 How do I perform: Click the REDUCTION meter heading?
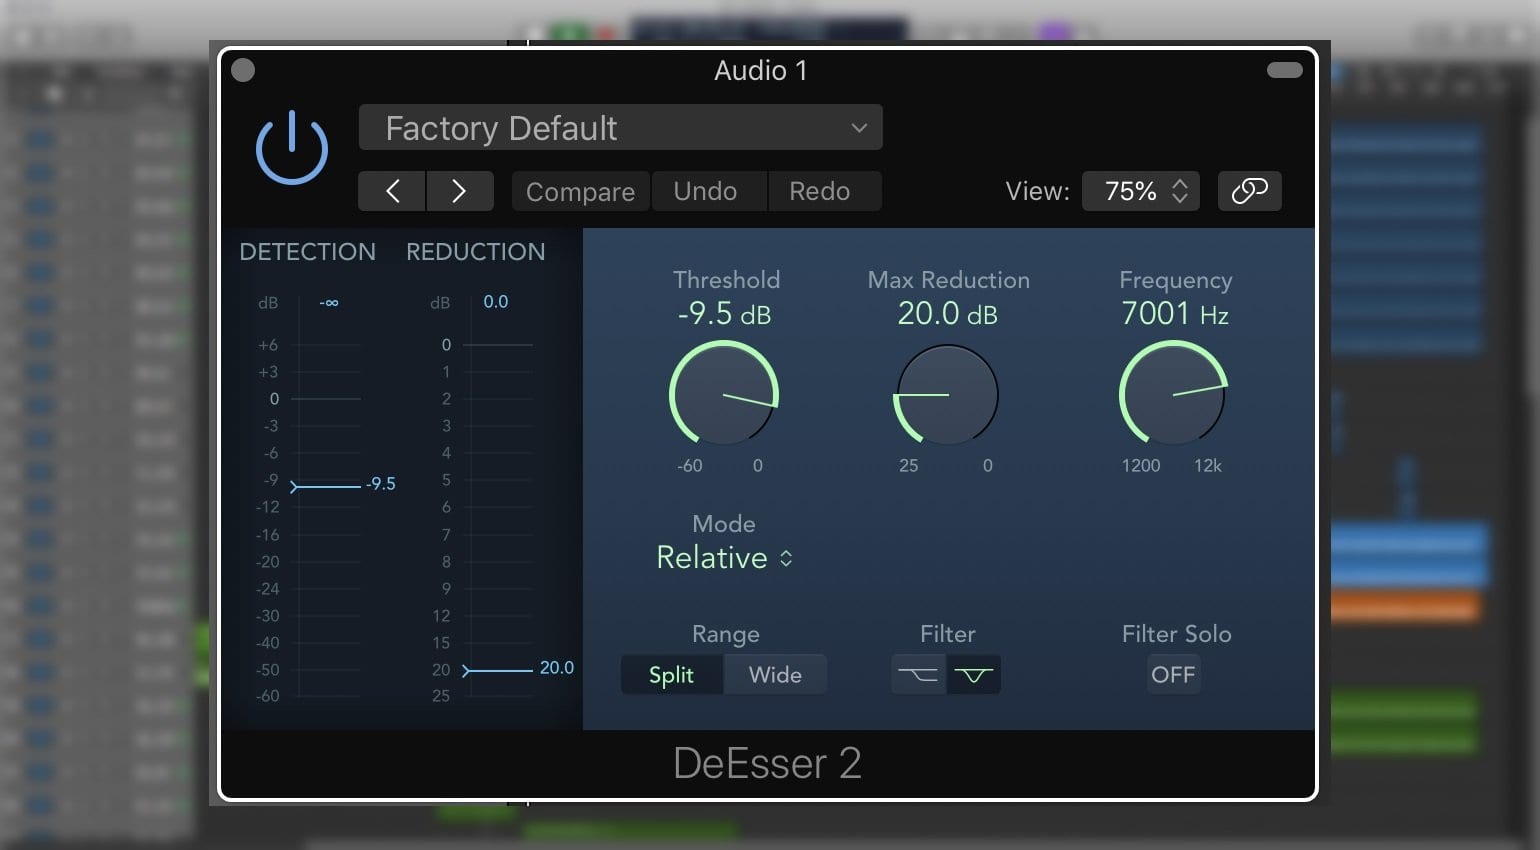click(x=476, y=252)
